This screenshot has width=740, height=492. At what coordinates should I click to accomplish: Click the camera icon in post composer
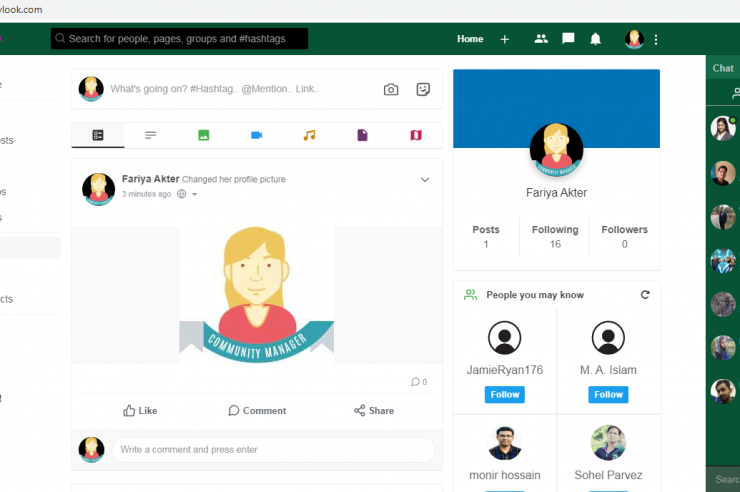(x=391, y=89)
